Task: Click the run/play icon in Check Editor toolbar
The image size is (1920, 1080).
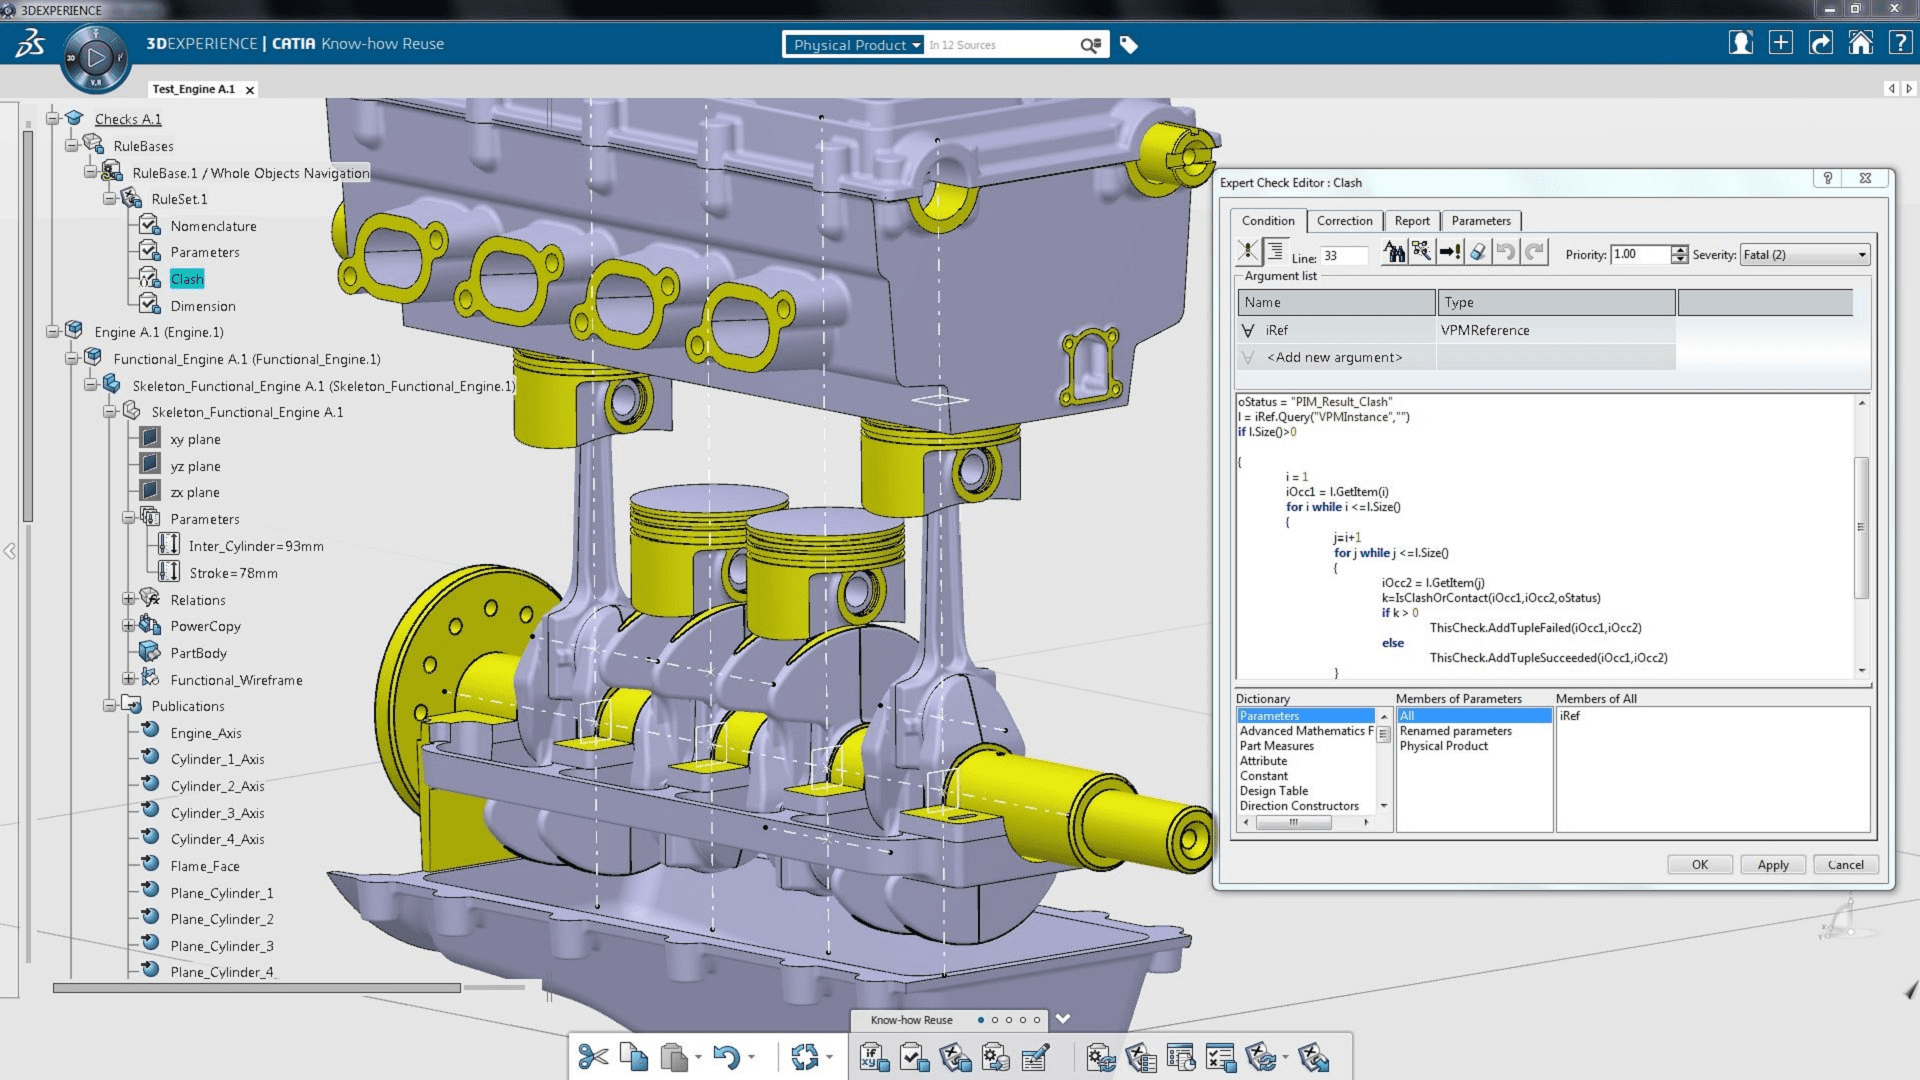Action: (1451, 253)
